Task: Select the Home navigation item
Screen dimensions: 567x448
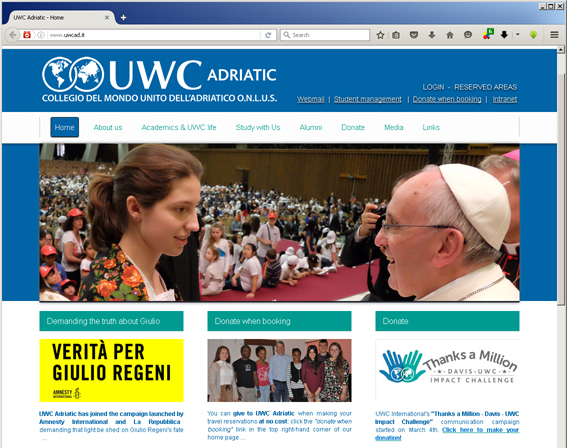Action: [x=64, y=127]
